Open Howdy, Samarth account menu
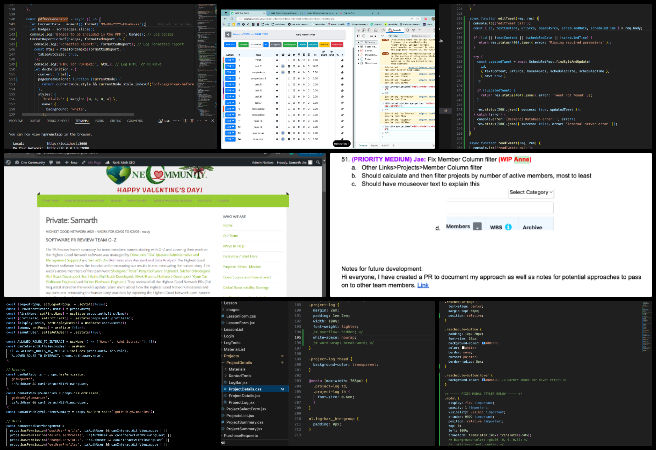 pos(293,162)
